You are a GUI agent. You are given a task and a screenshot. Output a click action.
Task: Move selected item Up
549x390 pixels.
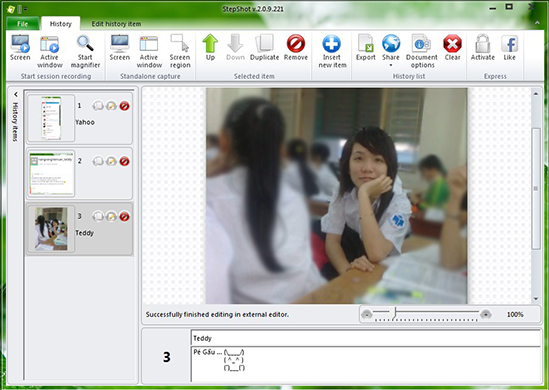[210, 48]
